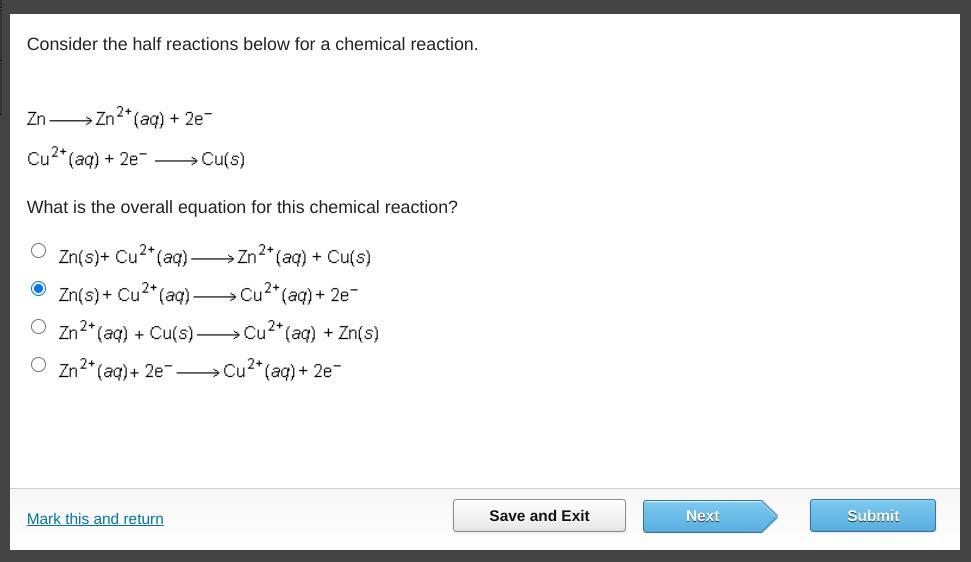Click the 2e⁻ term in the zinc half reaction
This screenshot has height=562, width=971.
point(198,119)
